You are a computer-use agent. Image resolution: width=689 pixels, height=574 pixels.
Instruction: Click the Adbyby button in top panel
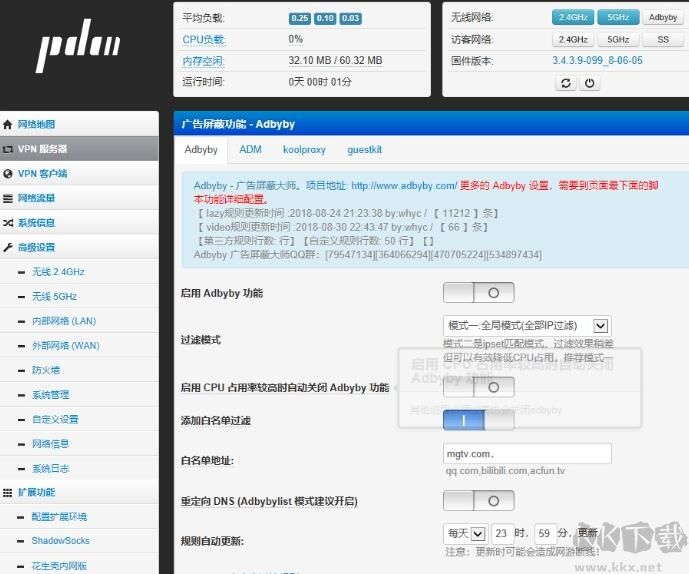click(663, 17)
